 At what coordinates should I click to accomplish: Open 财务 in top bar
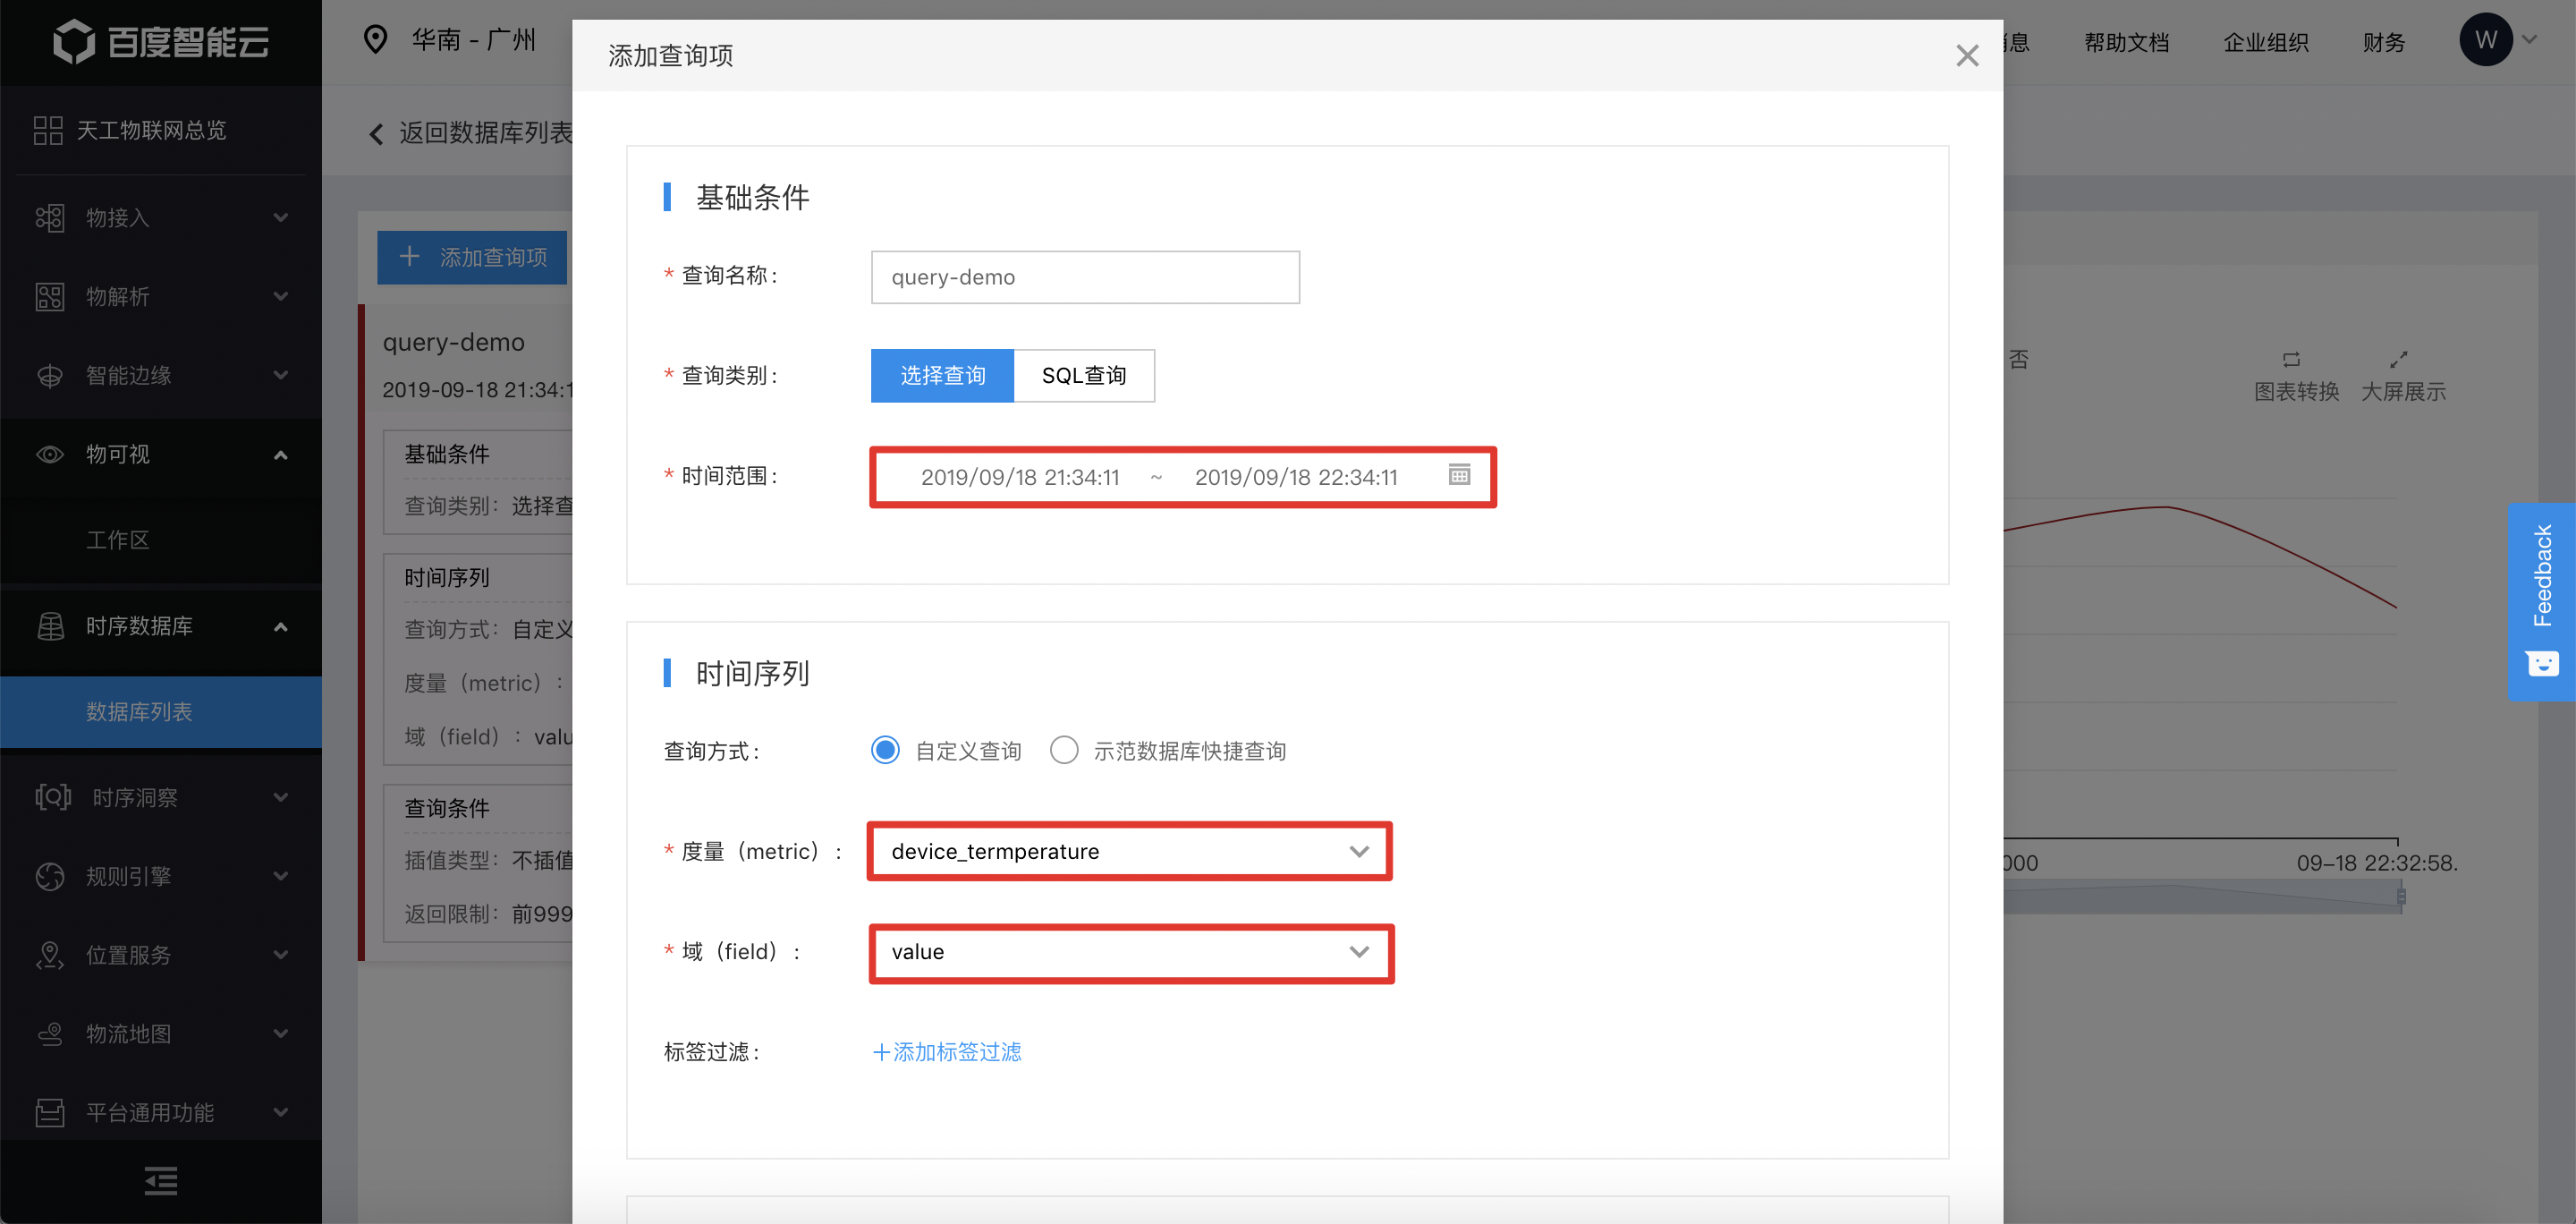point(2383,42)
